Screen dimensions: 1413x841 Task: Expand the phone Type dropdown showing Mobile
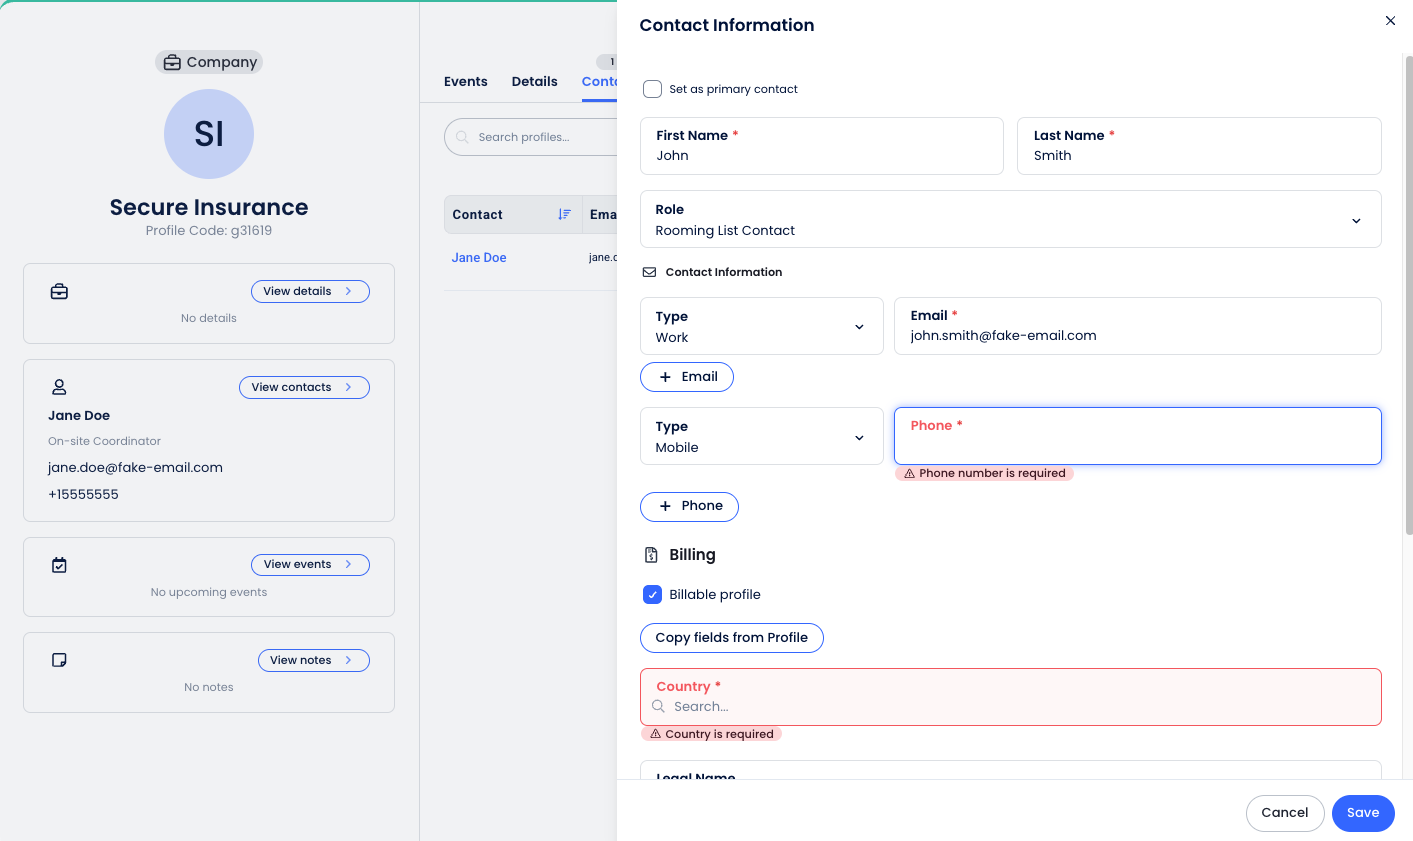tap(761, 437)
